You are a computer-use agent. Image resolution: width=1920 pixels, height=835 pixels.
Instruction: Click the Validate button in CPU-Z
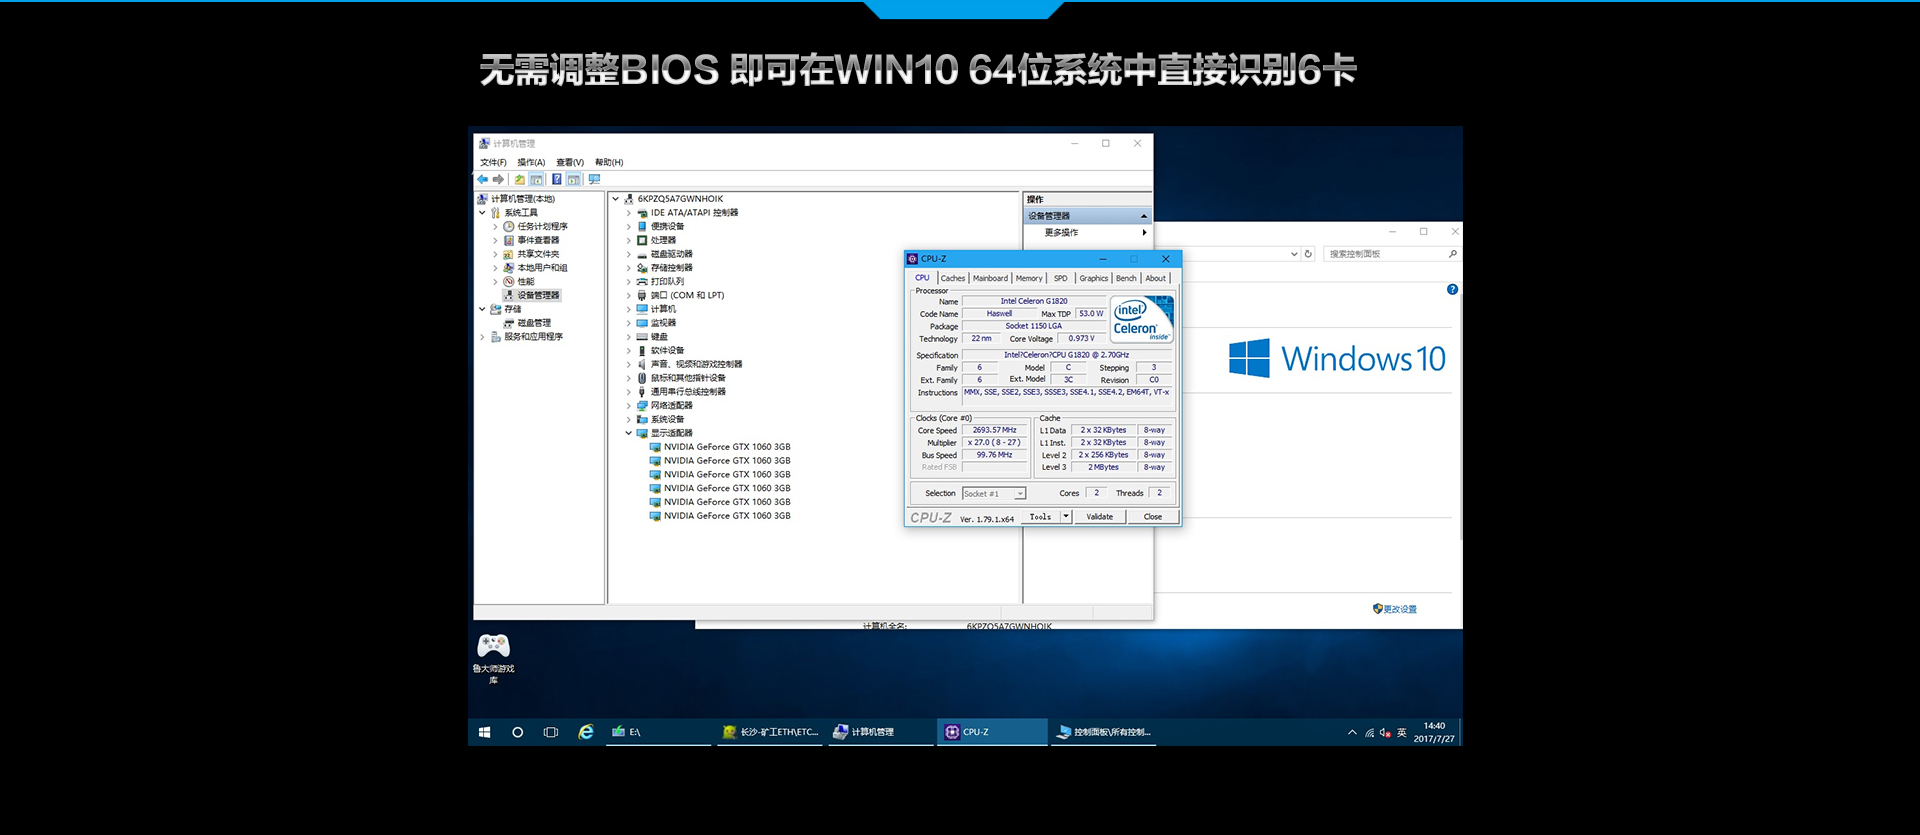pos(1099,517)
